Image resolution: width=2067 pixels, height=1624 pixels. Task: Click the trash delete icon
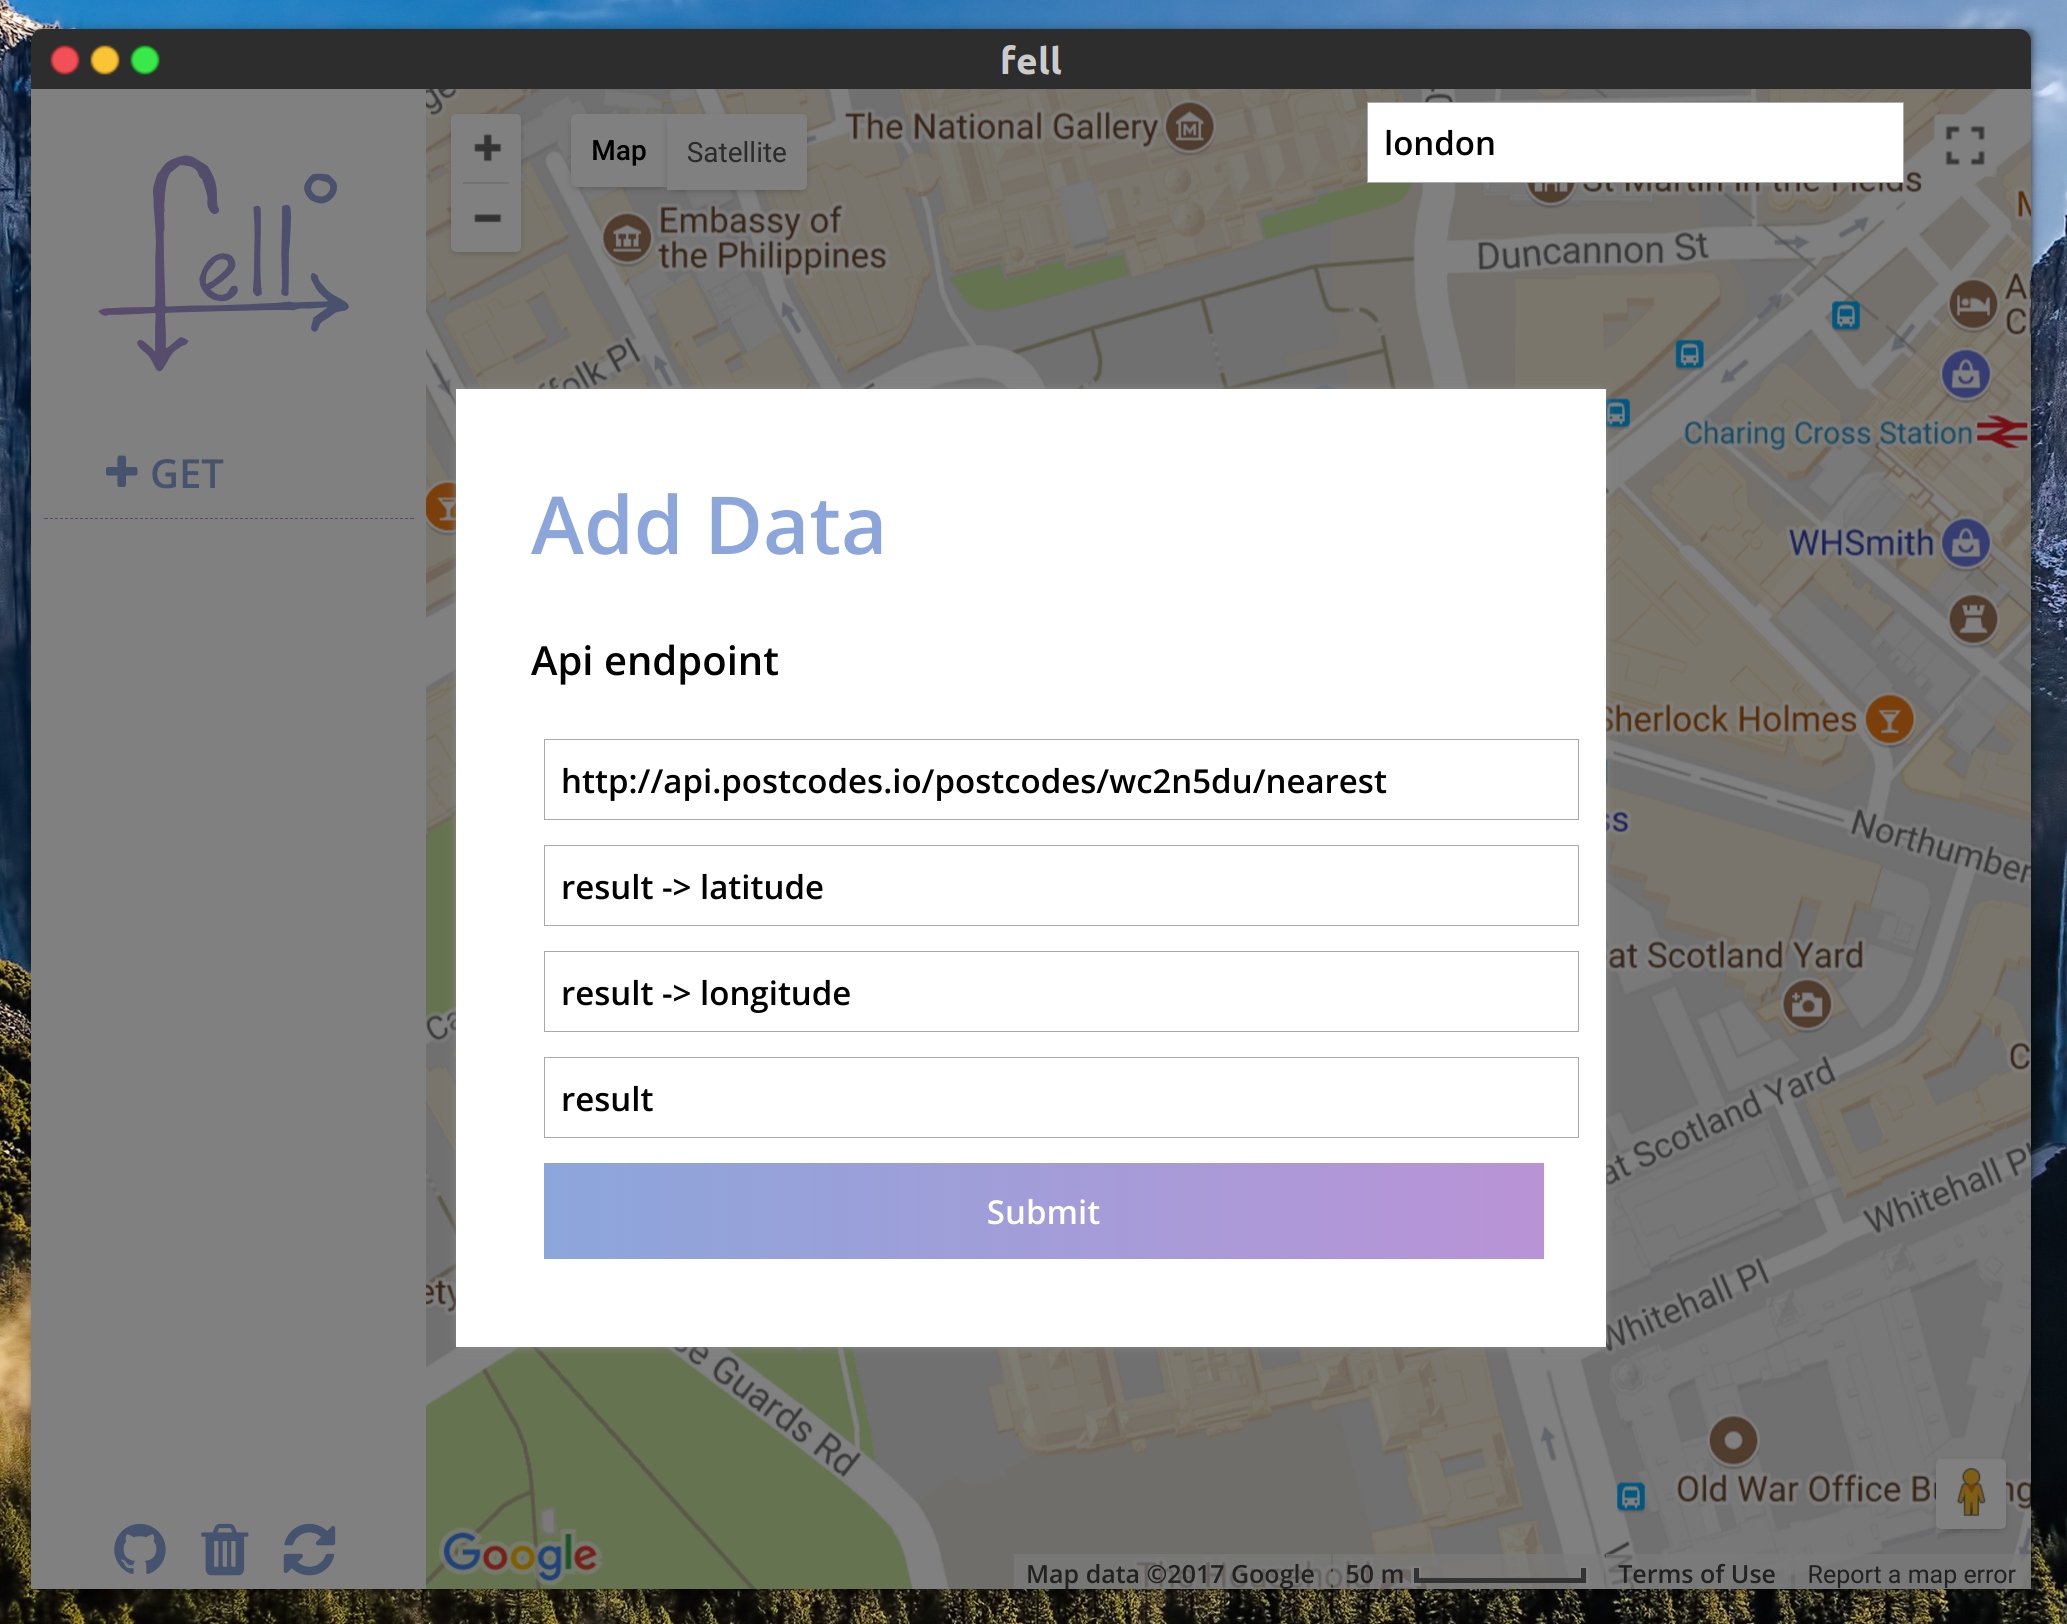224,1549
